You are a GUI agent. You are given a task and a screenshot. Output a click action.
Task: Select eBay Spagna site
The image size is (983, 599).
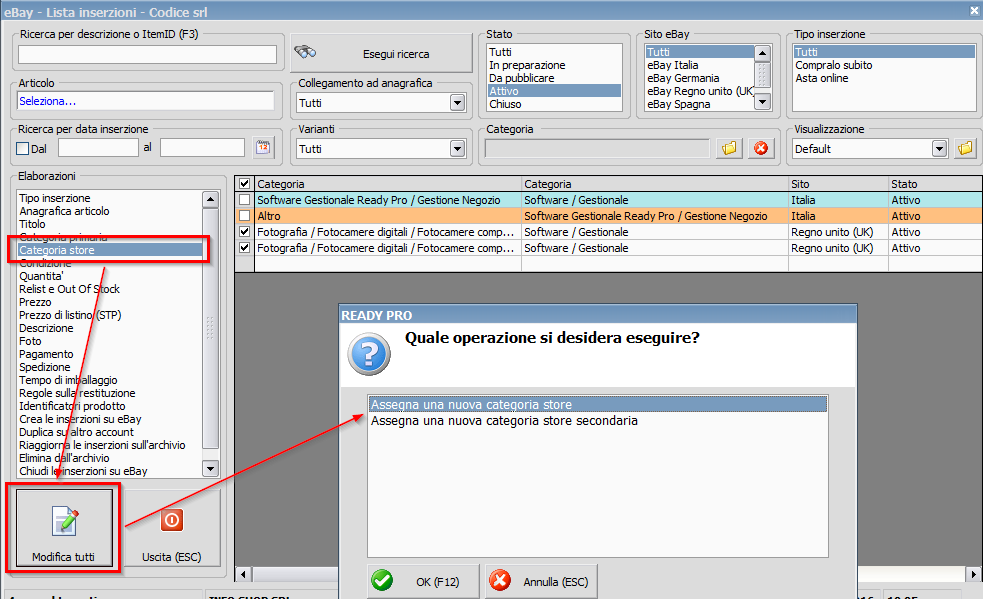click(700, 104)
